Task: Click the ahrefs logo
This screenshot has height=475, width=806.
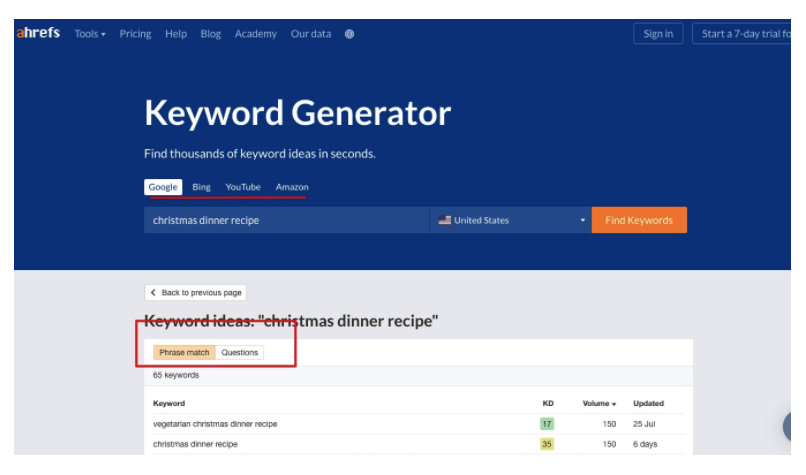Action: (39, 33)
